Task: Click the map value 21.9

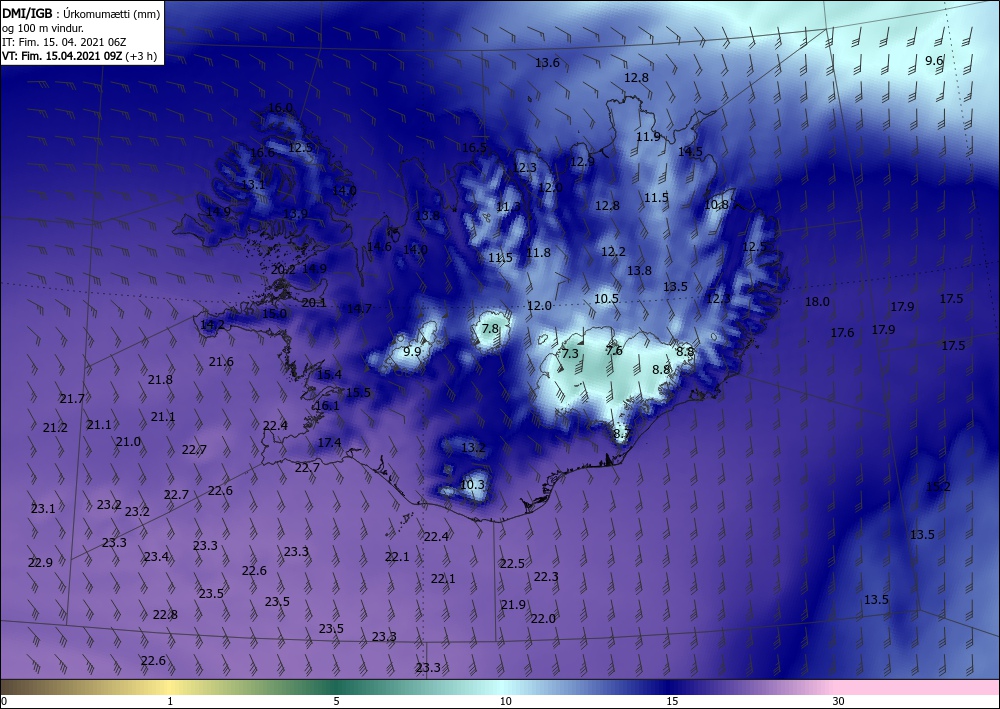Action: [513, 605]
